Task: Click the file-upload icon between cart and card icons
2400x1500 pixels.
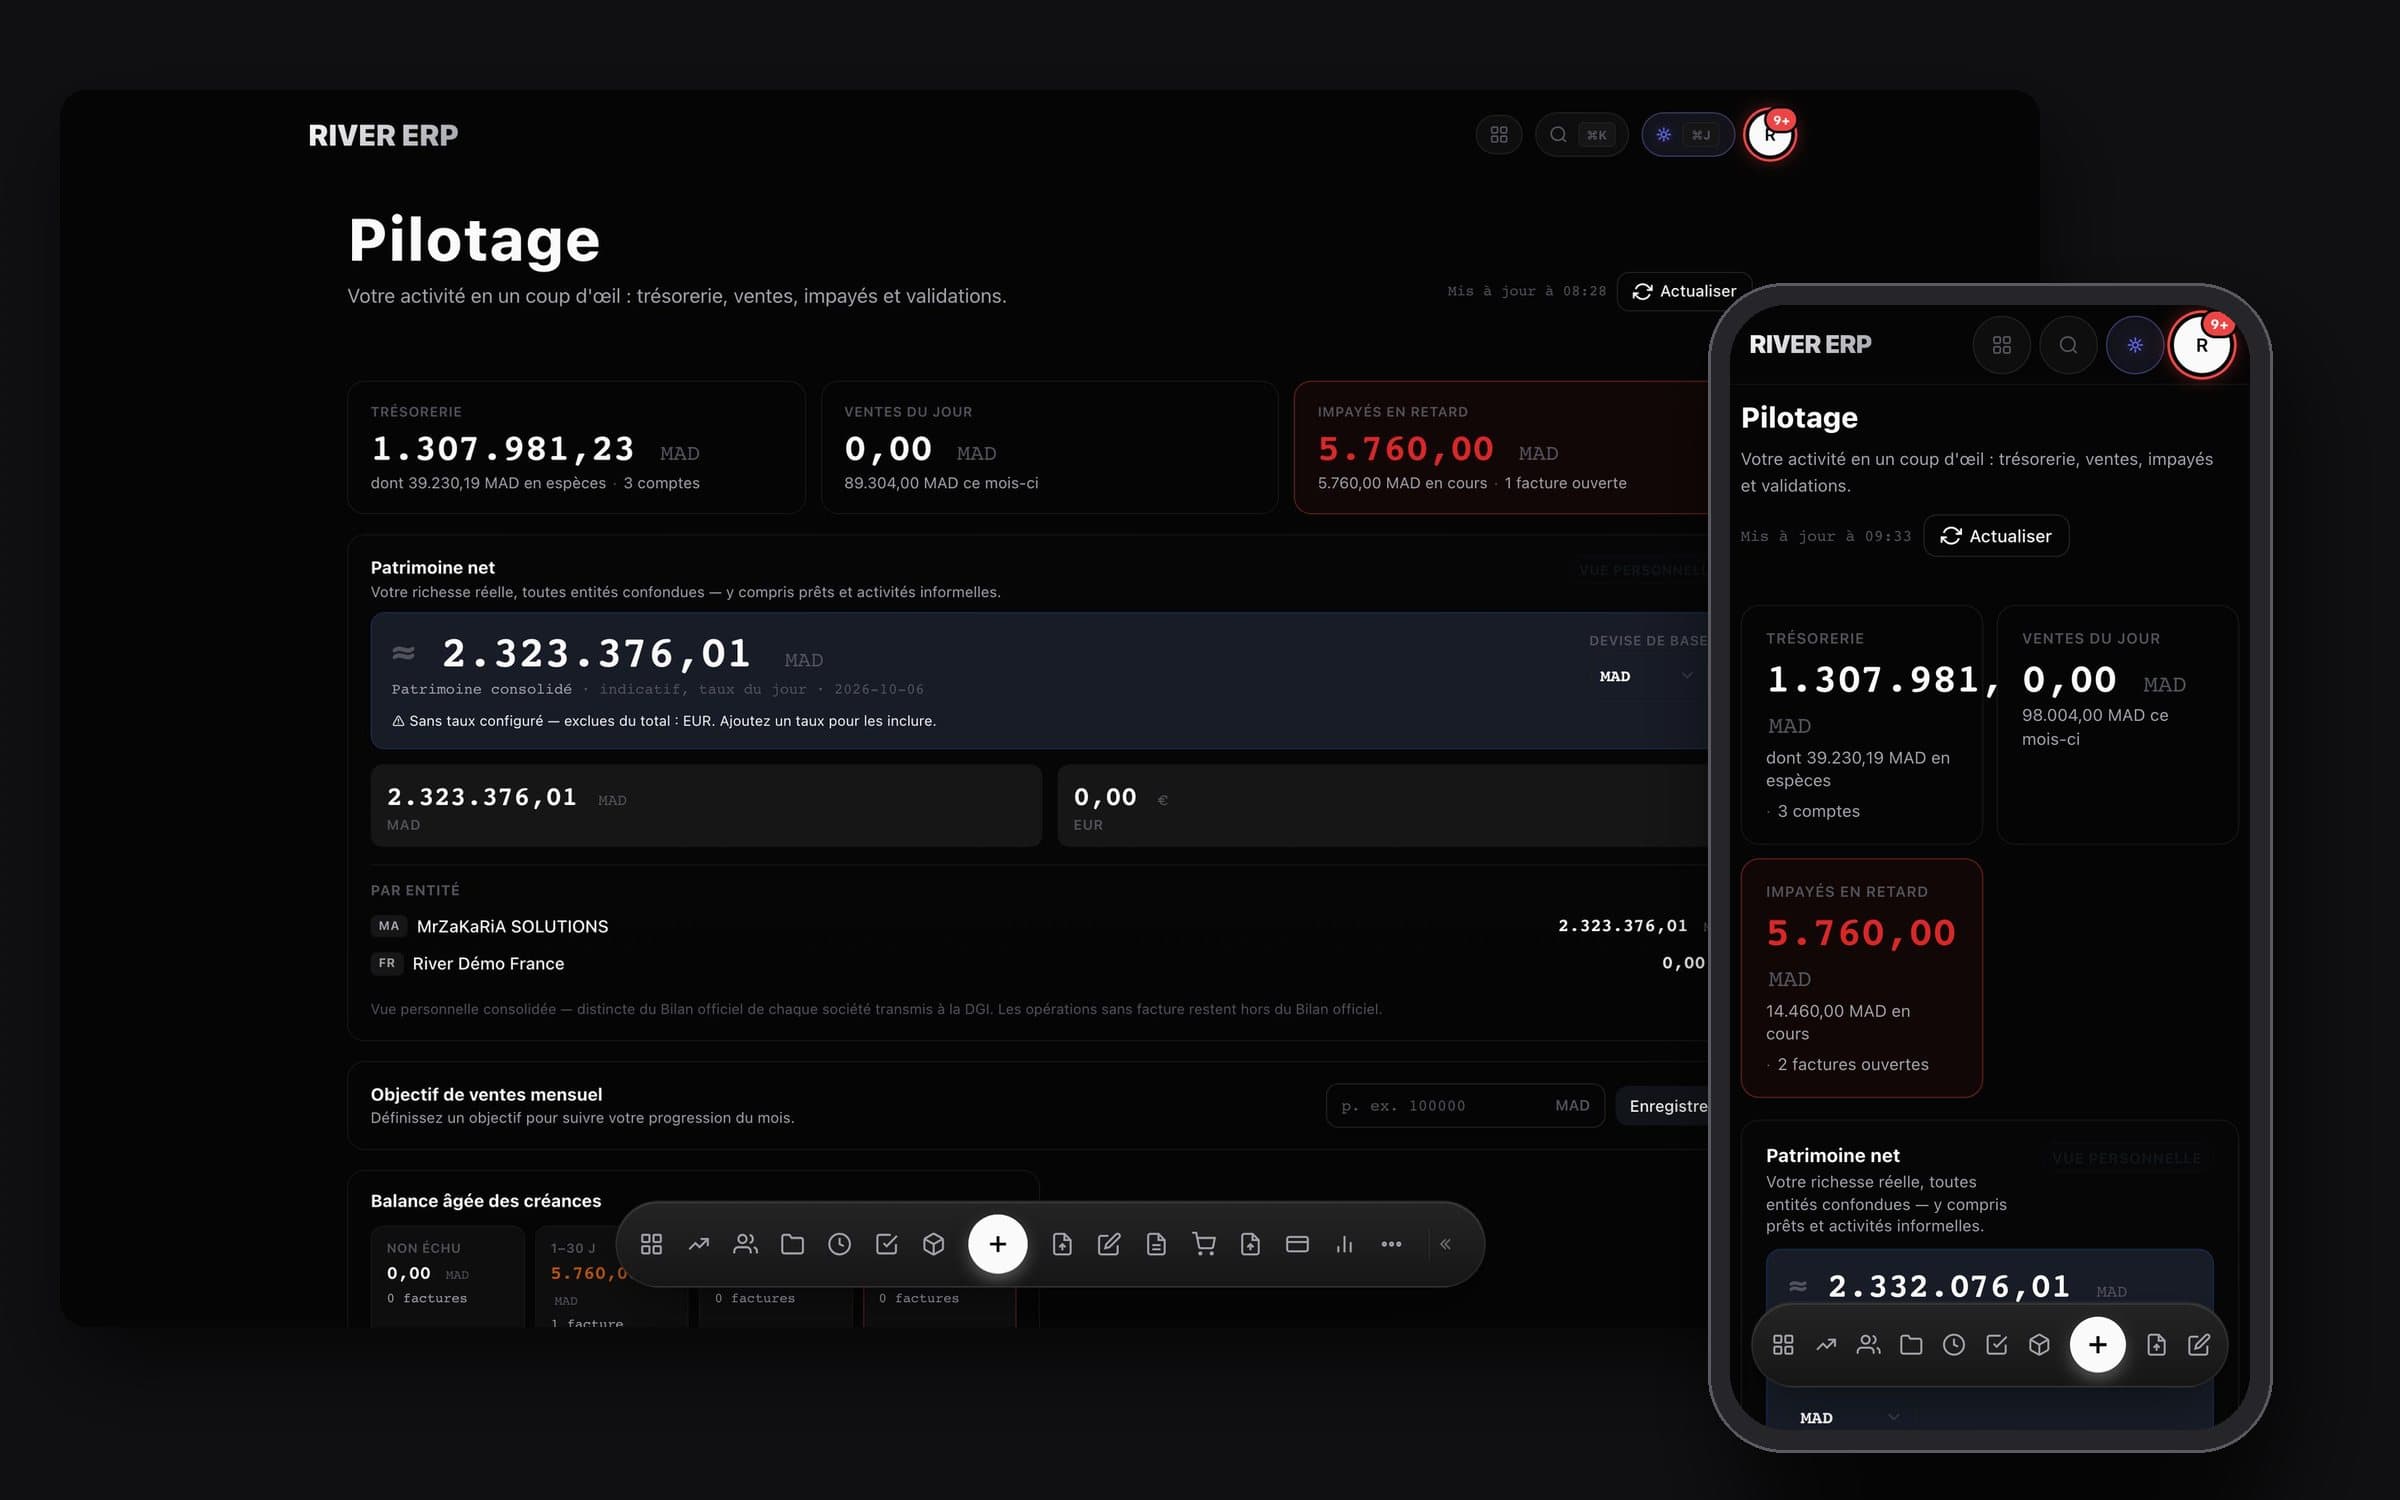Action: click(x=1250, y=1244)
